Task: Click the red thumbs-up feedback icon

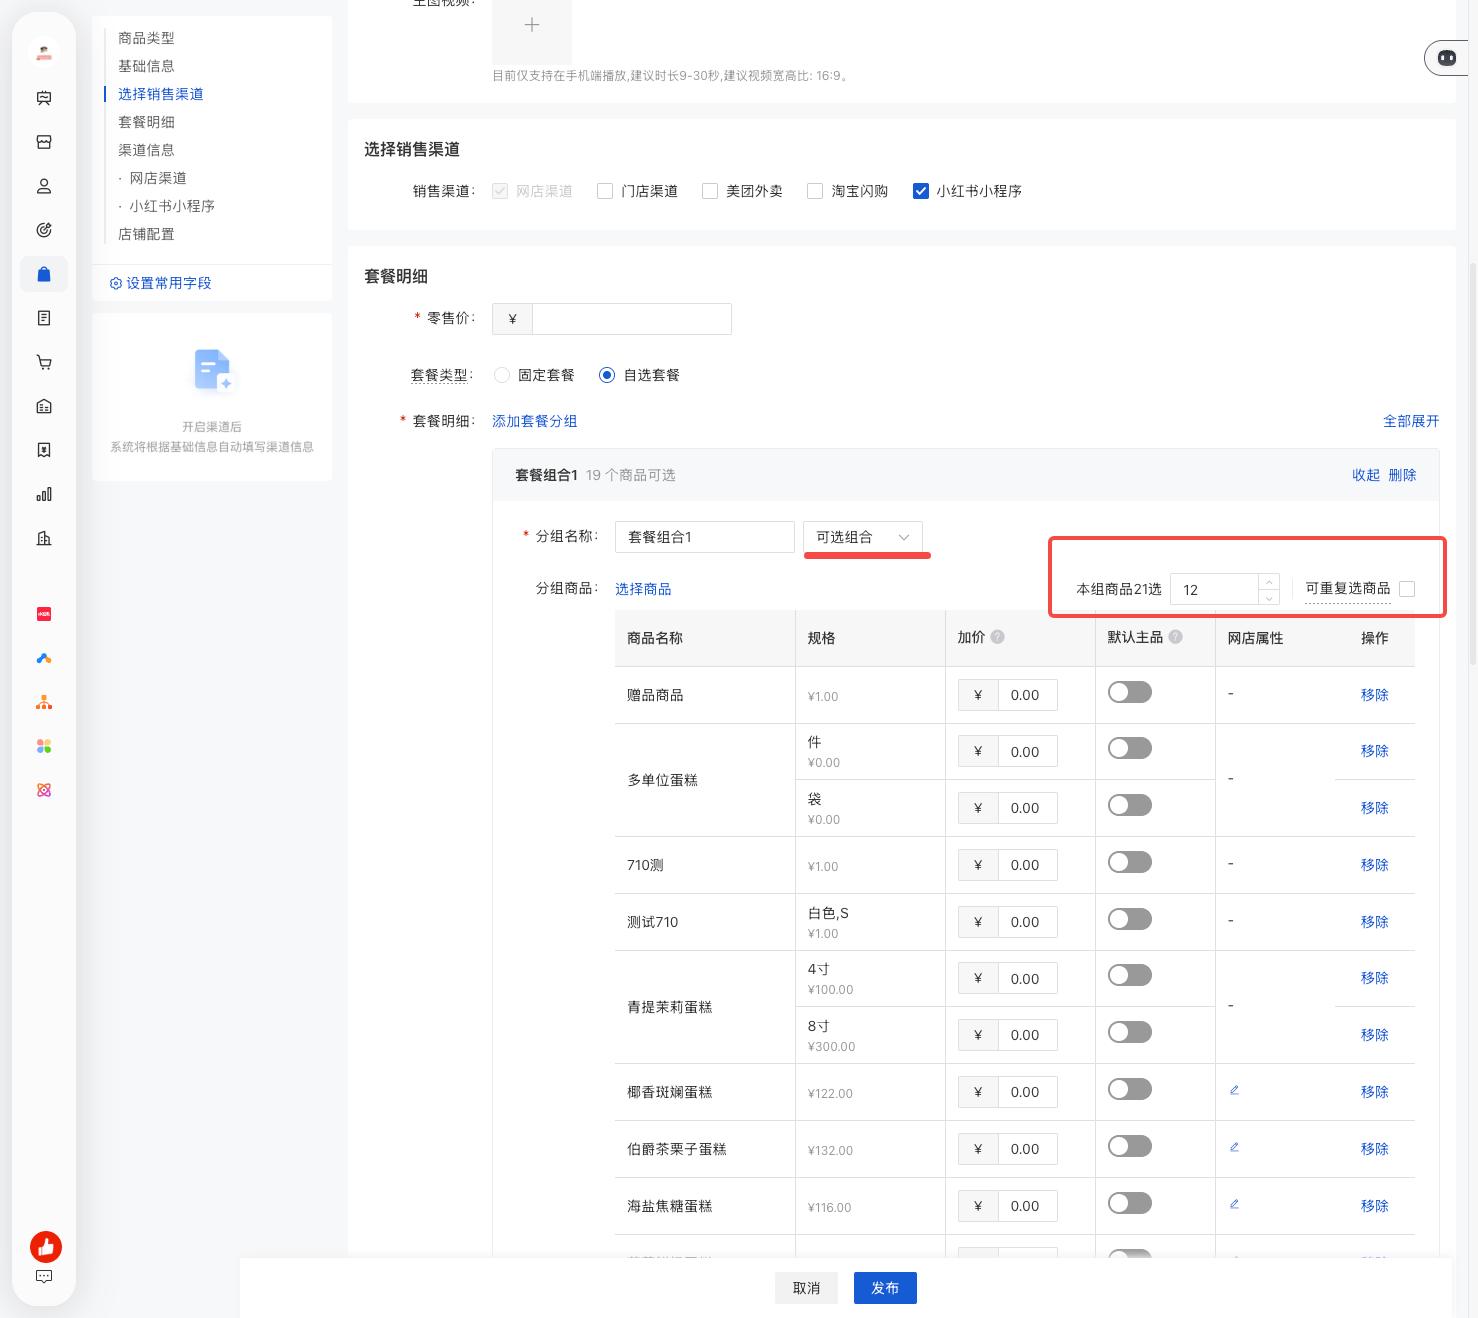Action: 46,1246
